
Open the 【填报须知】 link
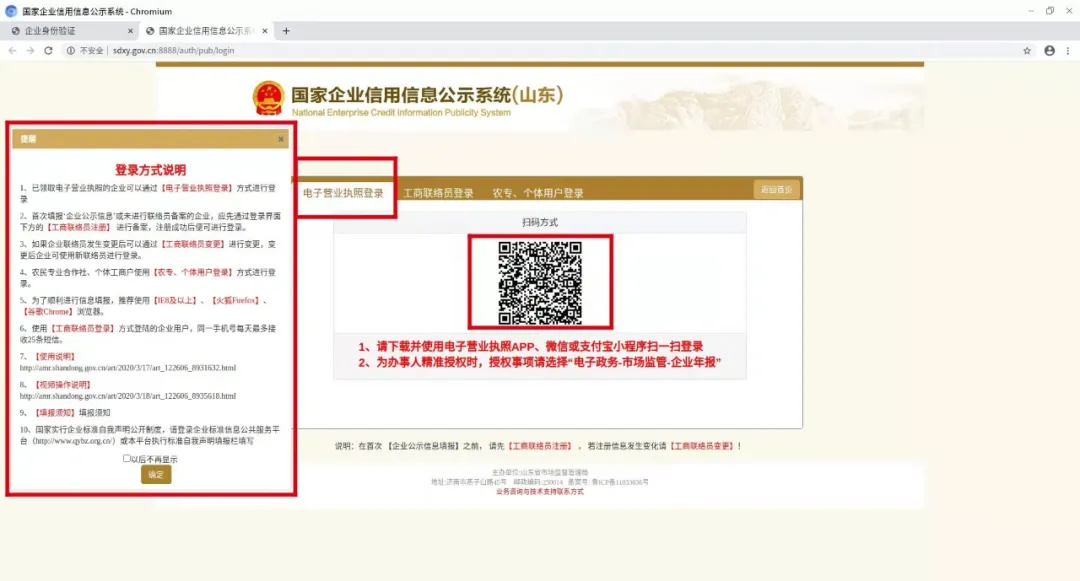point(55,413)
